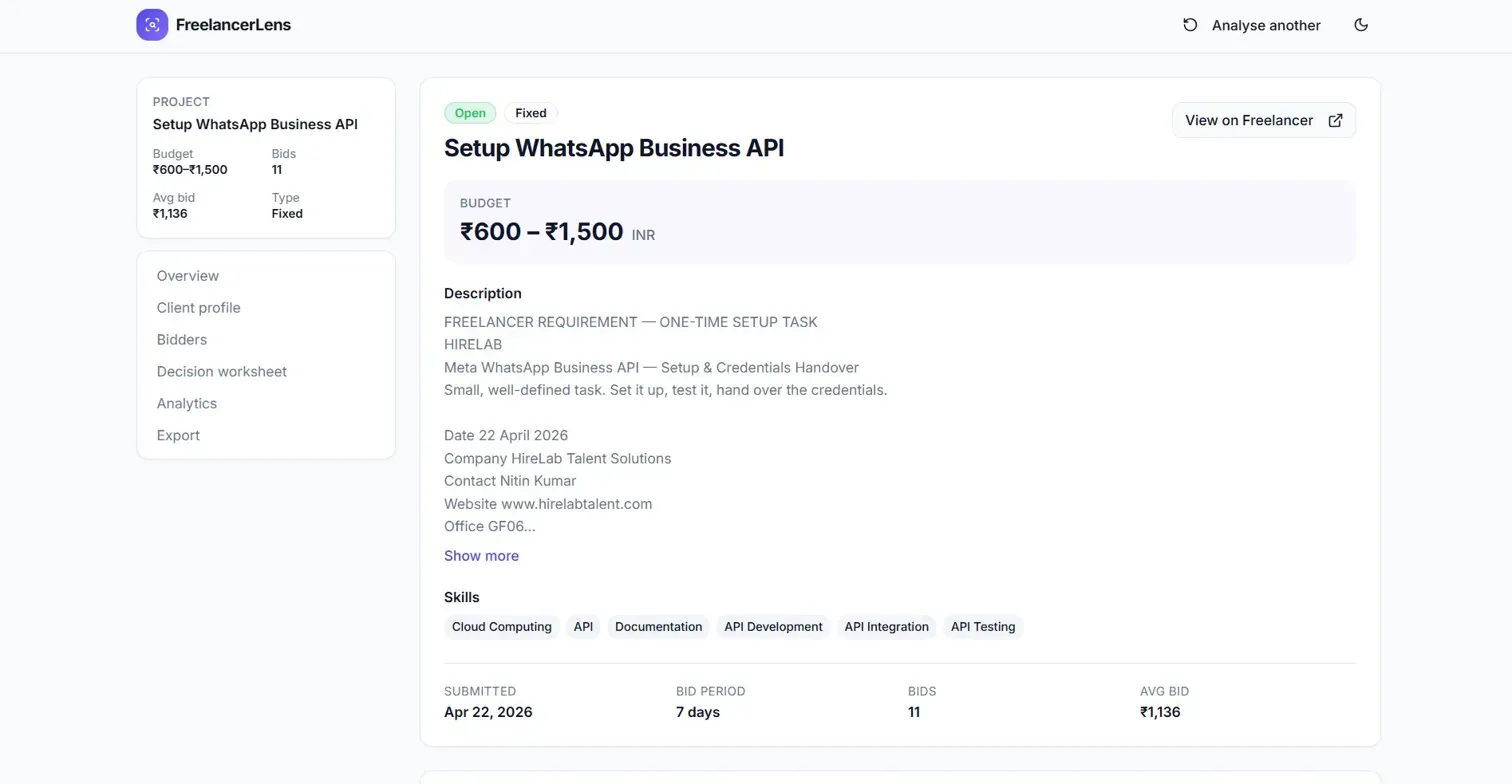Screen dimensions: 1512x784
Task: Click the Fixed type badge
Action: click(x=531, y=113)
